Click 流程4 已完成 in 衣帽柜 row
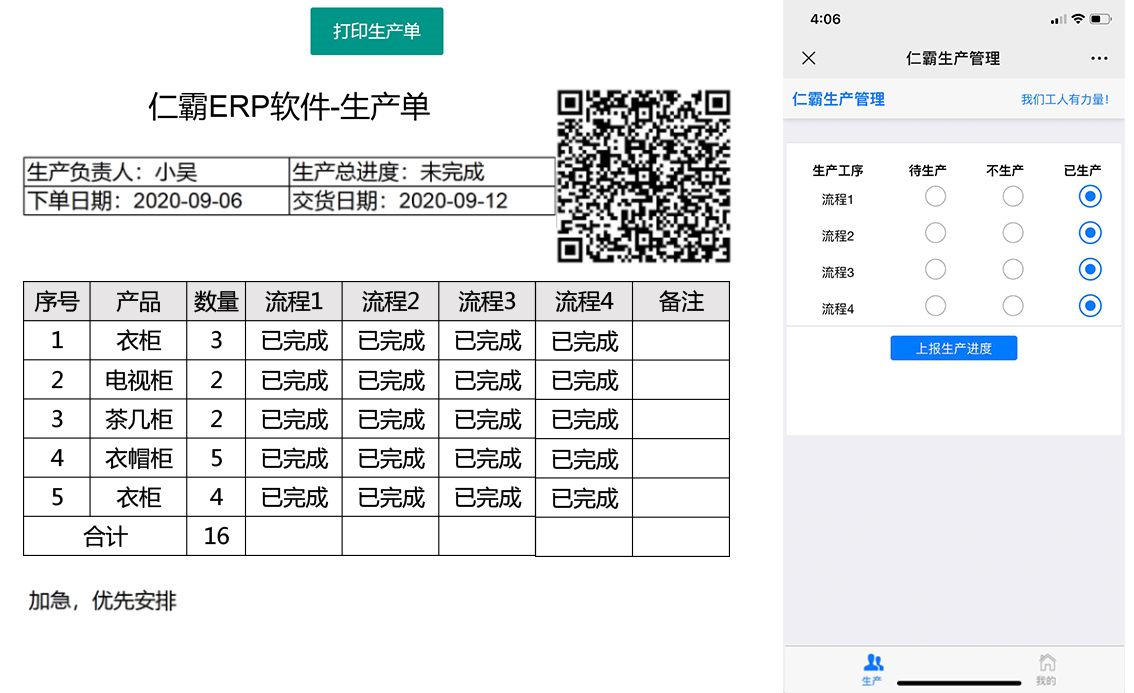Image resolution: width=1134 pixels, height=693 pixels. pyautogui.click(x=584, y=459)
